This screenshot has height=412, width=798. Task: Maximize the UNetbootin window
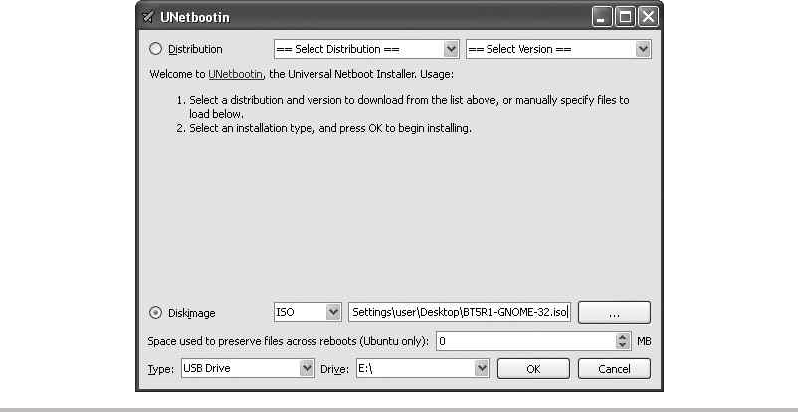[x=625, y=17]
